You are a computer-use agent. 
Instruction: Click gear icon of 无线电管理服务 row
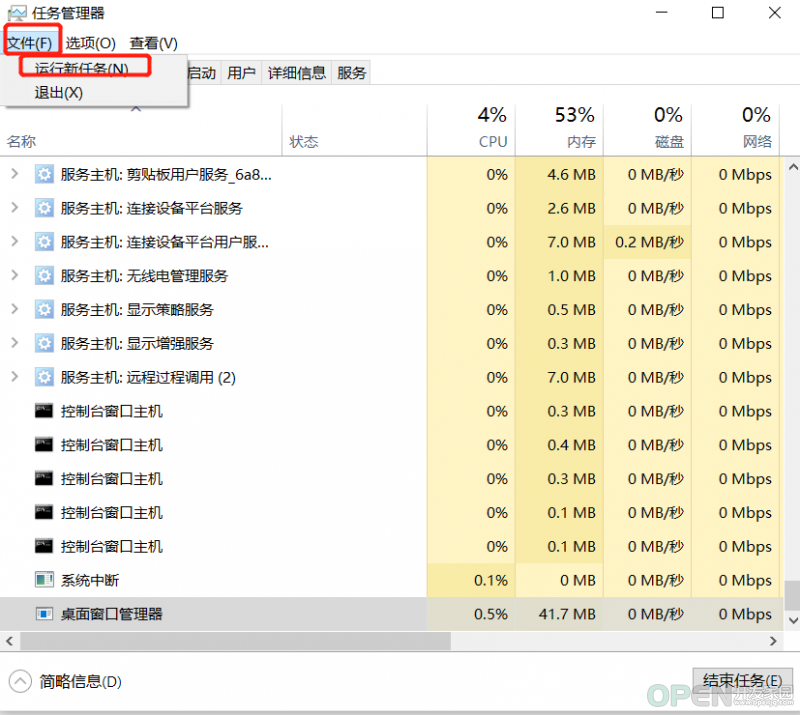pyautogui.click(x=44, y=276)
